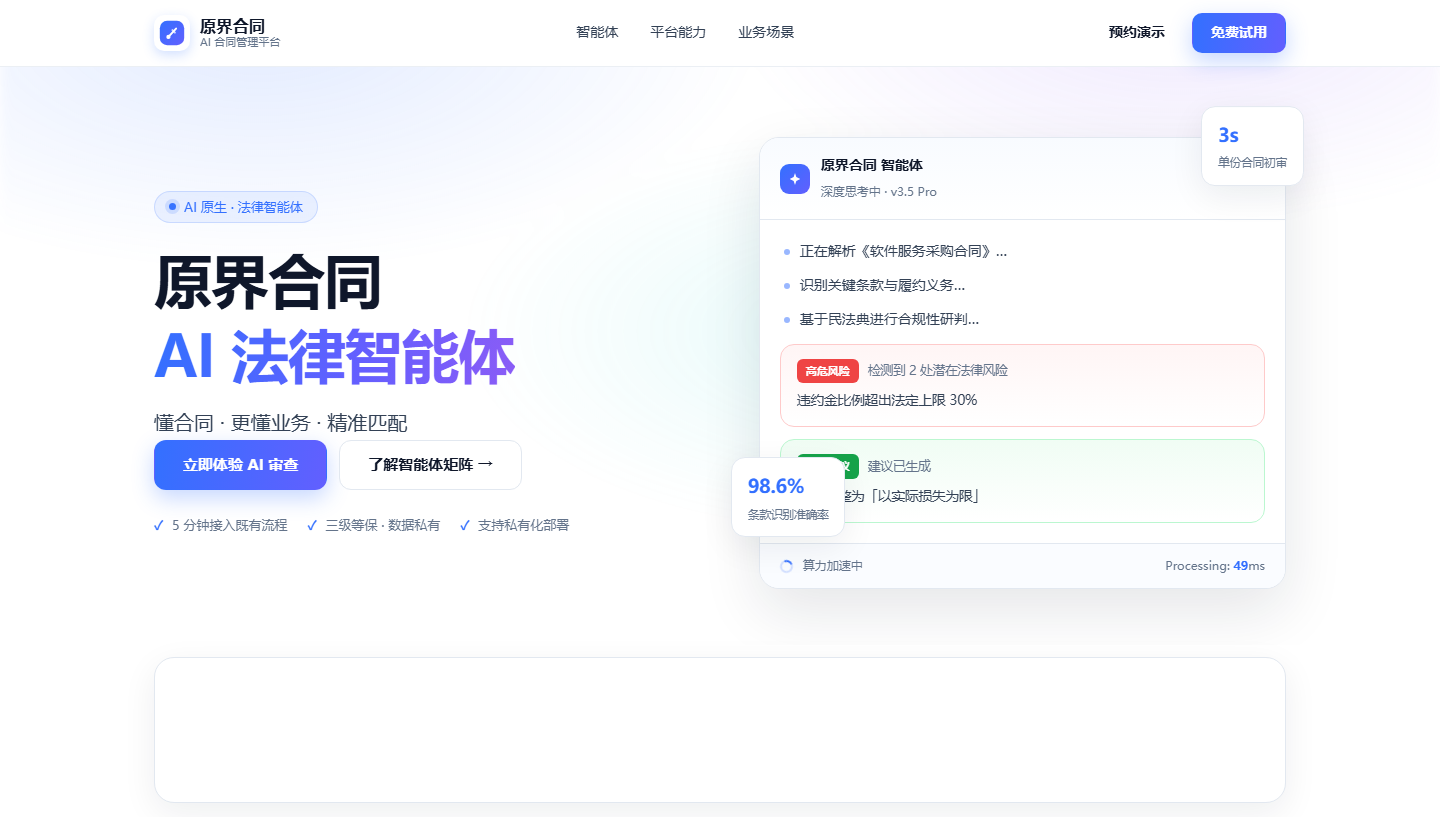Click 立即体验 AI 审查 button
The height and width of the screenshot is (817, 1440).
[x=240, y=465]
